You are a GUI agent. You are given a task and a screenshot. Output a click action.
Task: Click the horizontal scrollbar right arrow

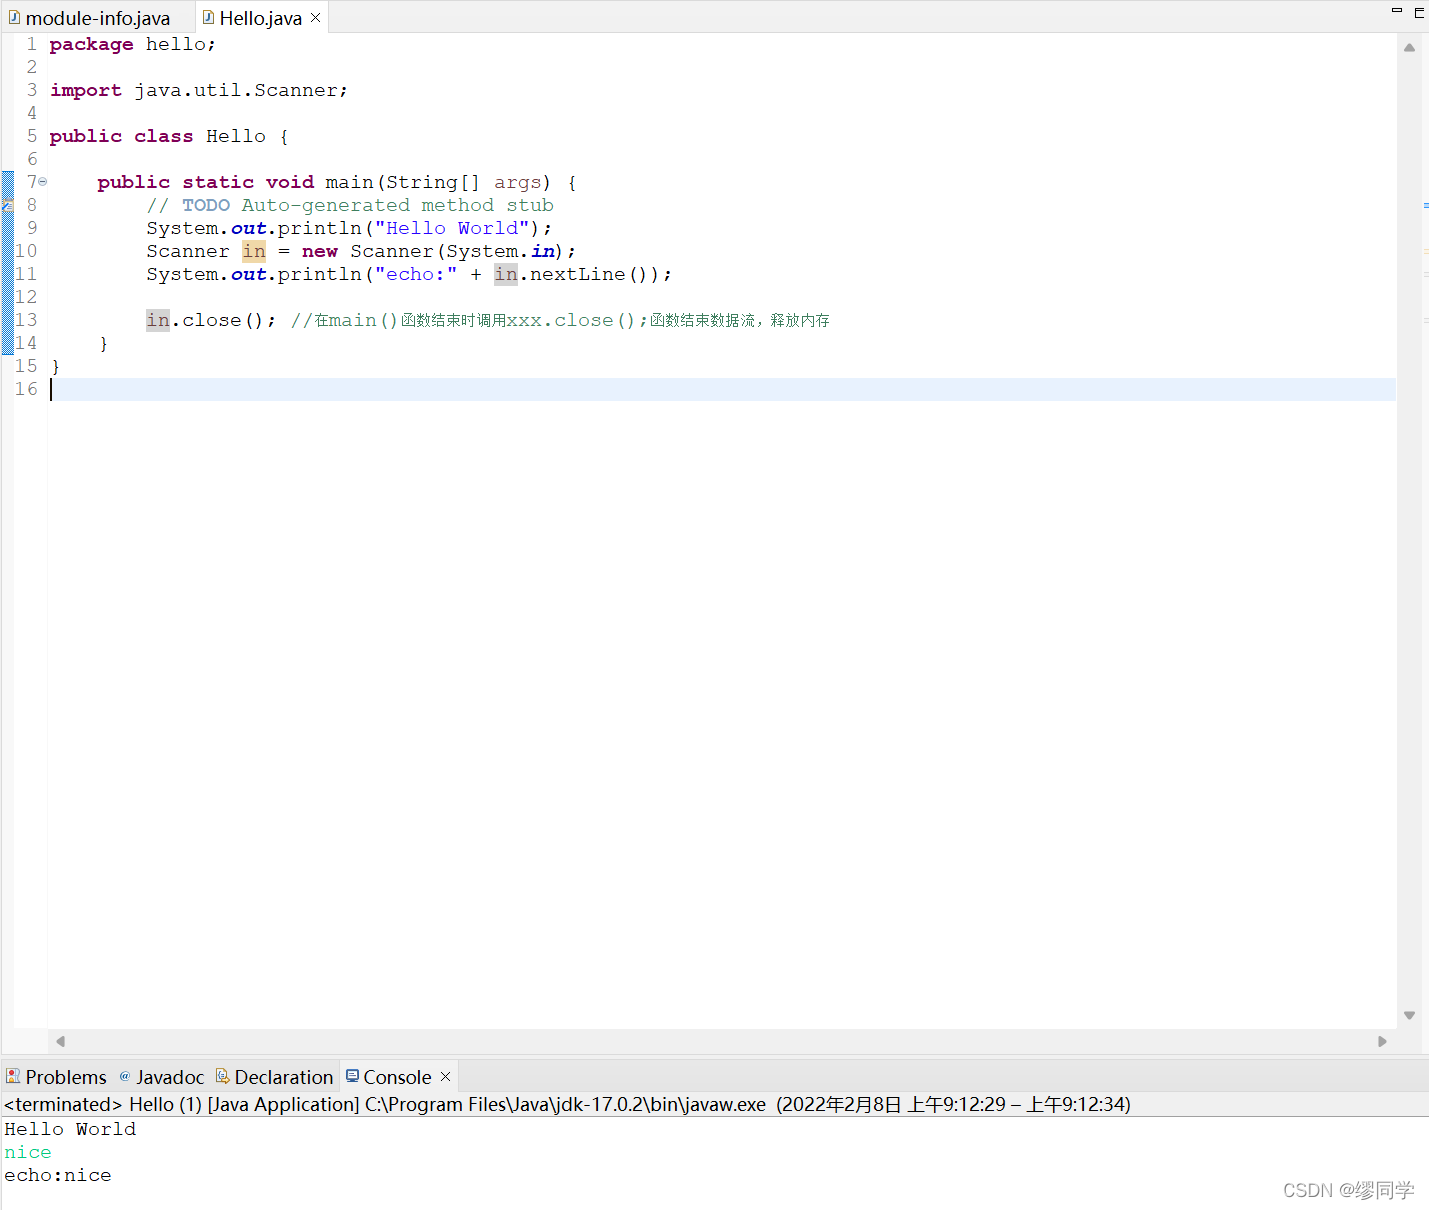1383,1041
